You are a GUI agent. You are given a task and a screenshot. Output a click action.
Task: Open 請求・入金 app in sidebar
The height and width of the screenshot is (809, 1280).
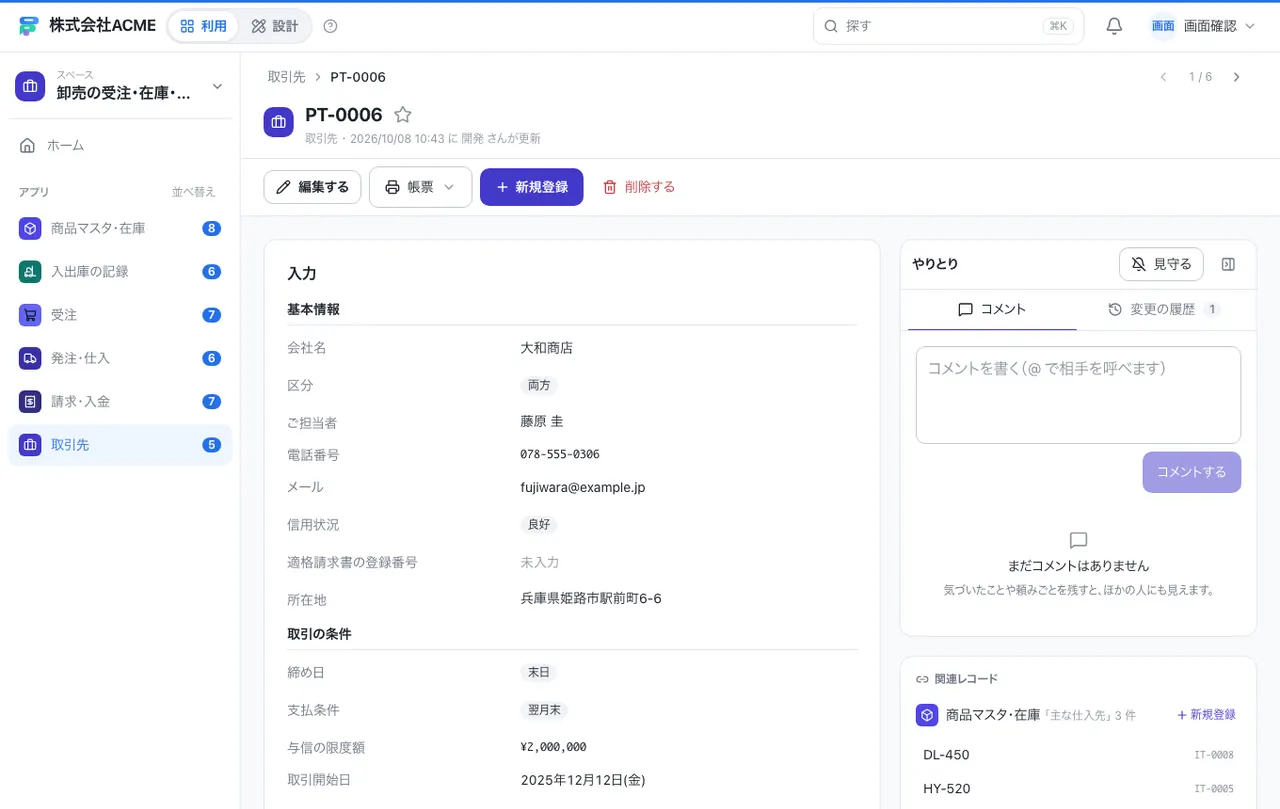[120, 401]
